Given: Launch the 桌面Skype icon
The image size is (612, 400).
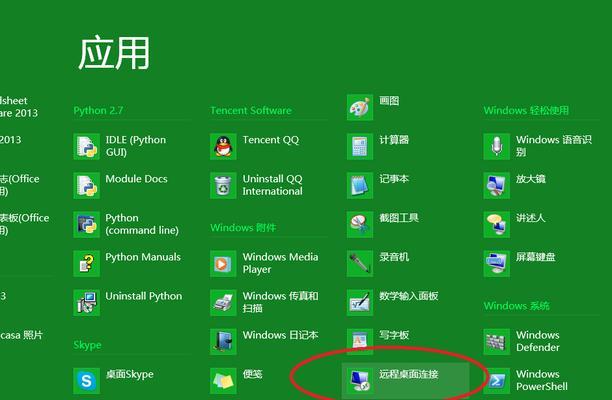Looking at the screenshot, I should (x=86, y=380).
